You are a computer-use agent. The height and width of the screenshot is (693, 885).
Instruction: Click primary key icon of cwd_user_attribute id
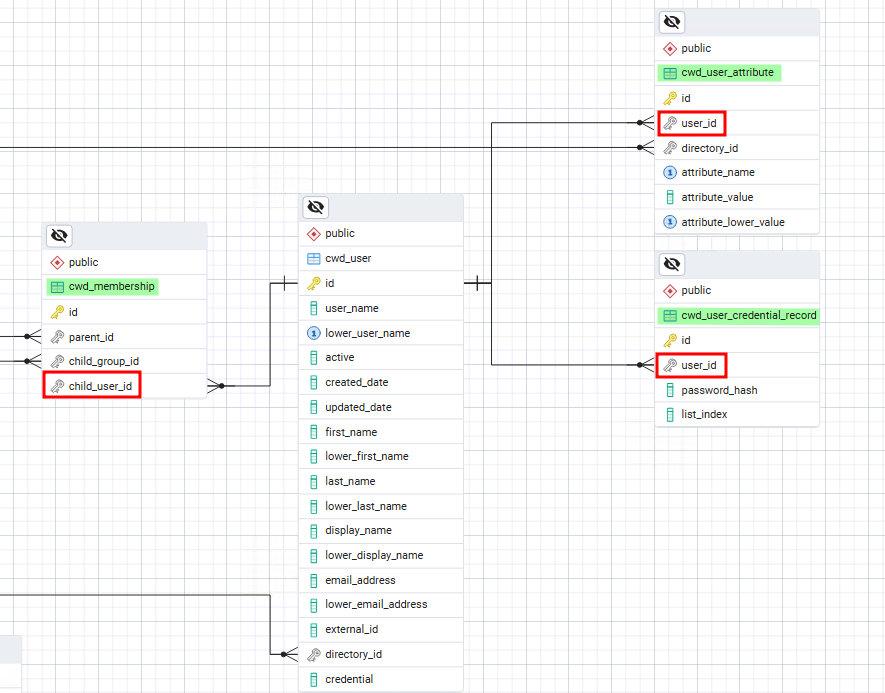tap(669, 98)
